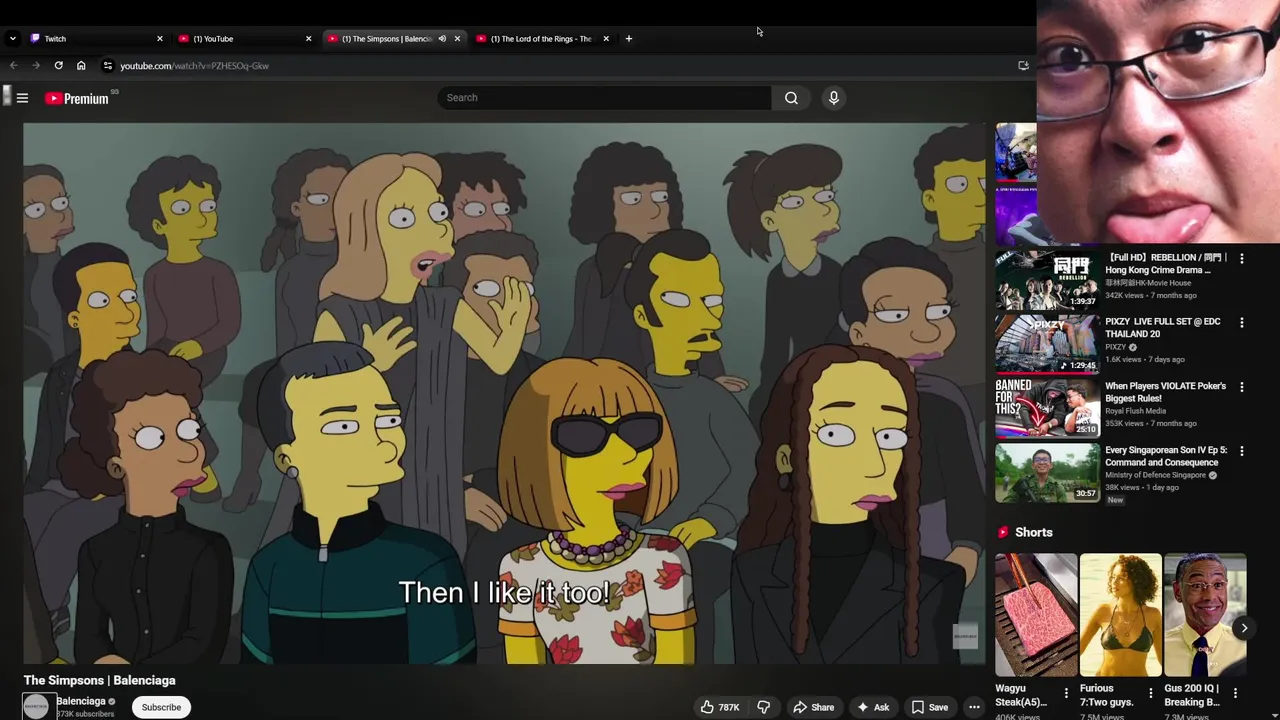
Task: Open Every Singaporean Son IV title
Action: 1166,456
